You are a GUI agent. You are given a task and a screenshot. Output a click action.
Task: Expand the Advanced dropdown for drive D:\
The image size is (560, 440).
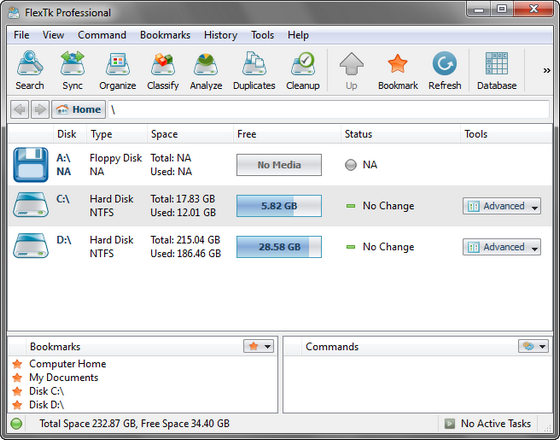coord(502,247)
